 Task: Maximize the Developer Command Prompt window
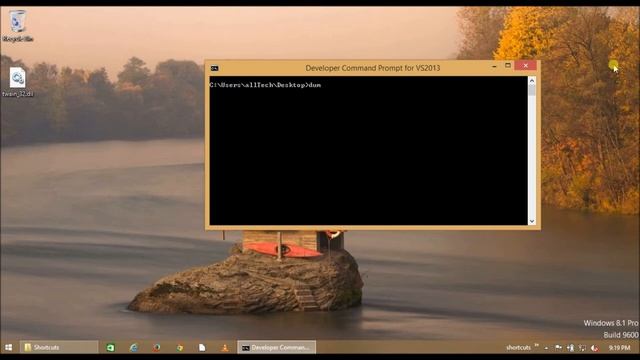(508, 66)
